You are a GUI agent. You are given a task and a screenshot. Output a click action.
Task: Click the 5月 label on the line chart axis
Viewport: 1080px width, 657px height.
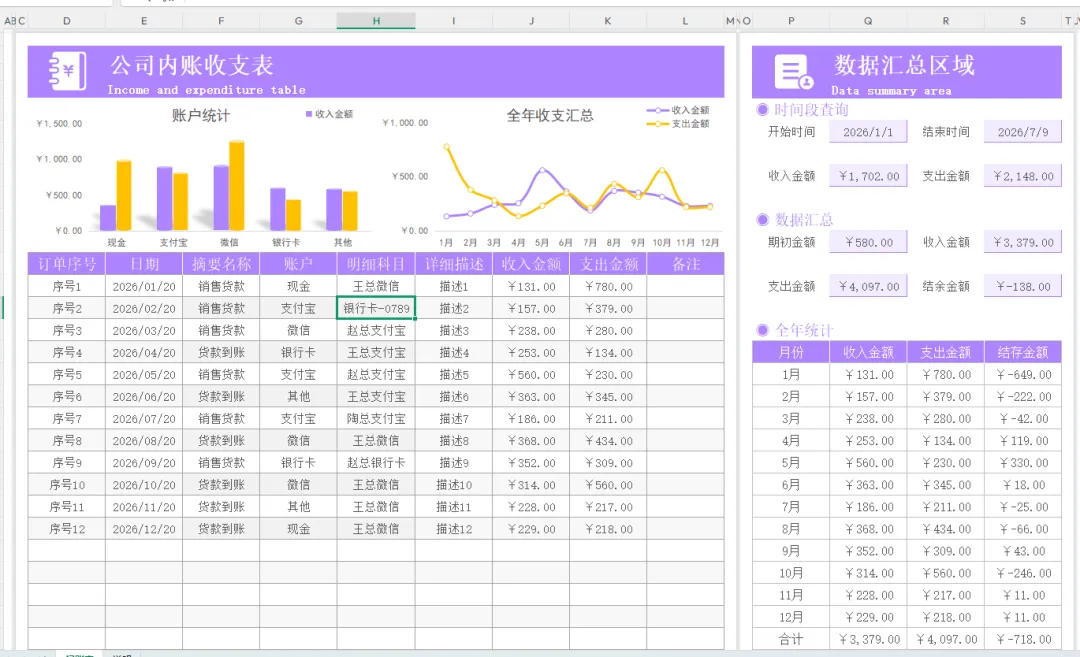coord(542,242)
